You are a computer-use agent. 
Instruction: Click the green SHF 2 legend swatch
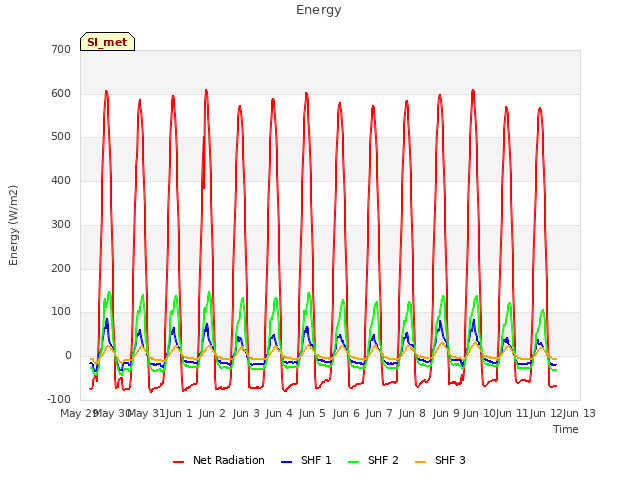point(353,462)
